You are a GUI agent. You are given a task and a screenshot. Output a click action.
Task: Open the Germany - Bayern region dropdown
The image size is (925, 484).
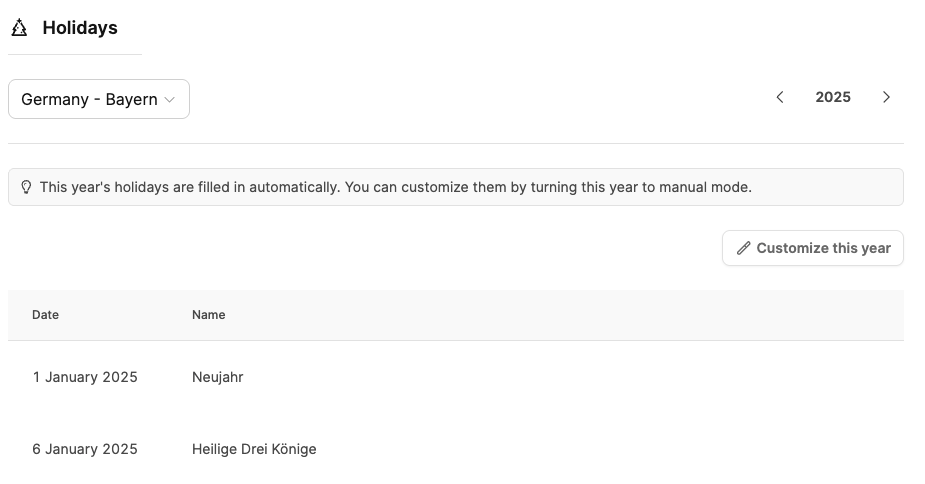(98, 99)
